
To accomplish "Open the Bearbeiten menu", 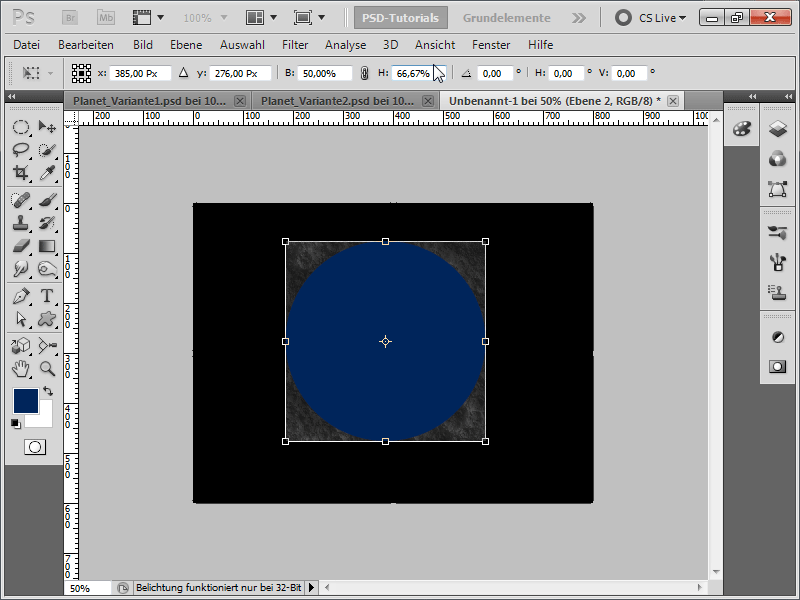I will 86,45.
